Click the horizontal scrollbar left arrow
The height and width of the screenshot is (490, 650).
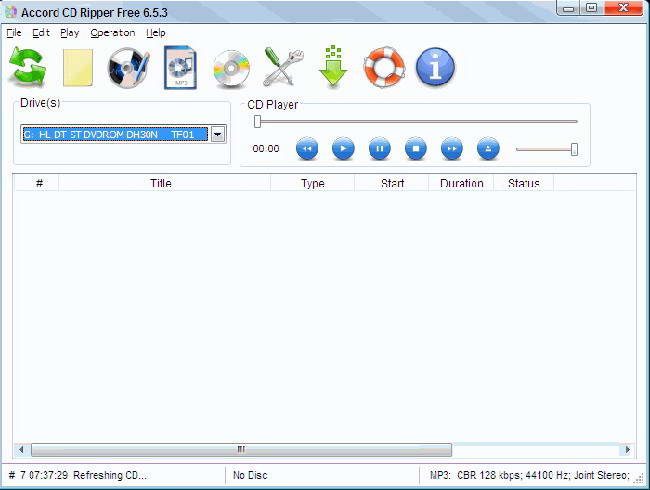click(x=21, y=449)
